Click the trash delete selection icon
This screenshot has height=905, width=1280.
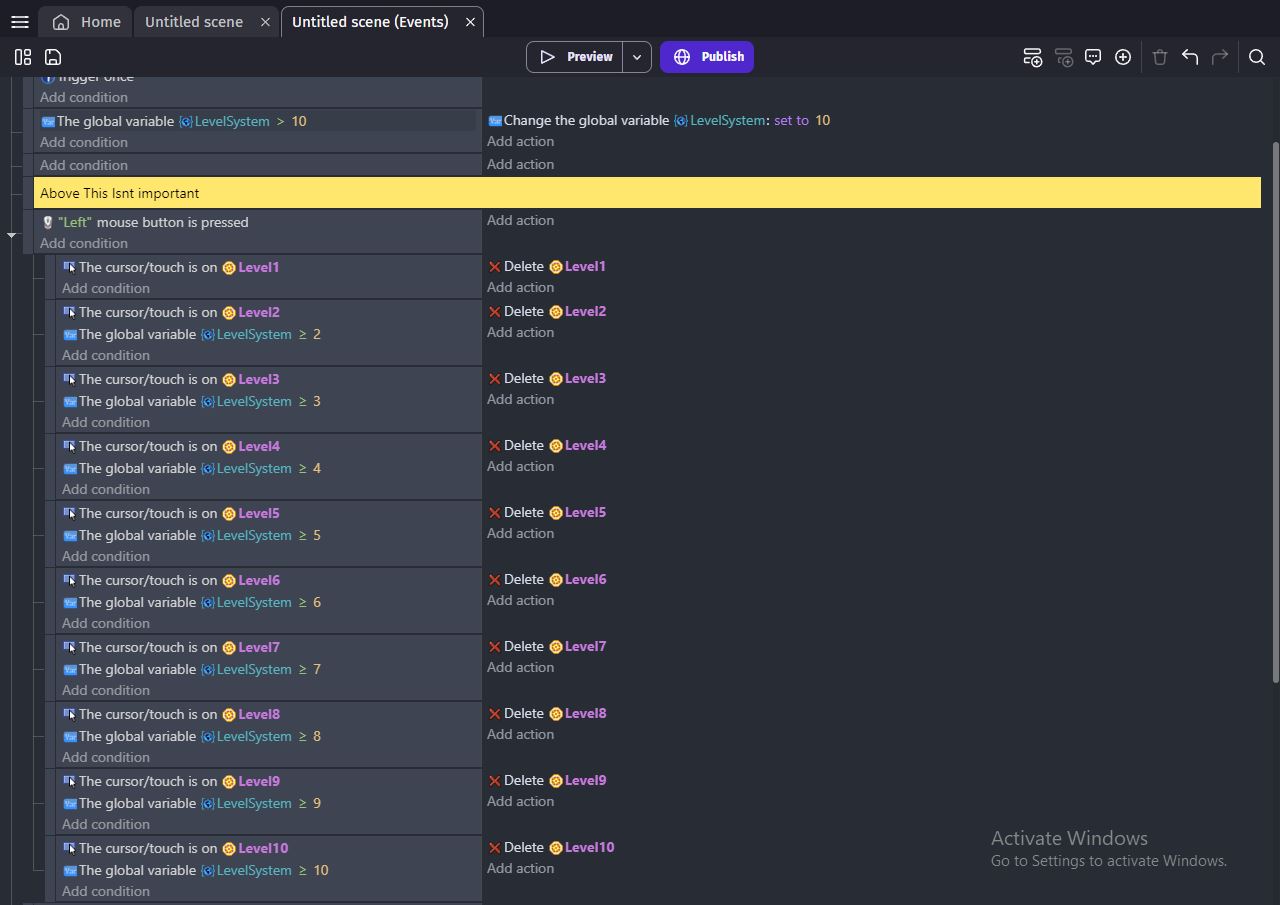tap(1160, 57)
